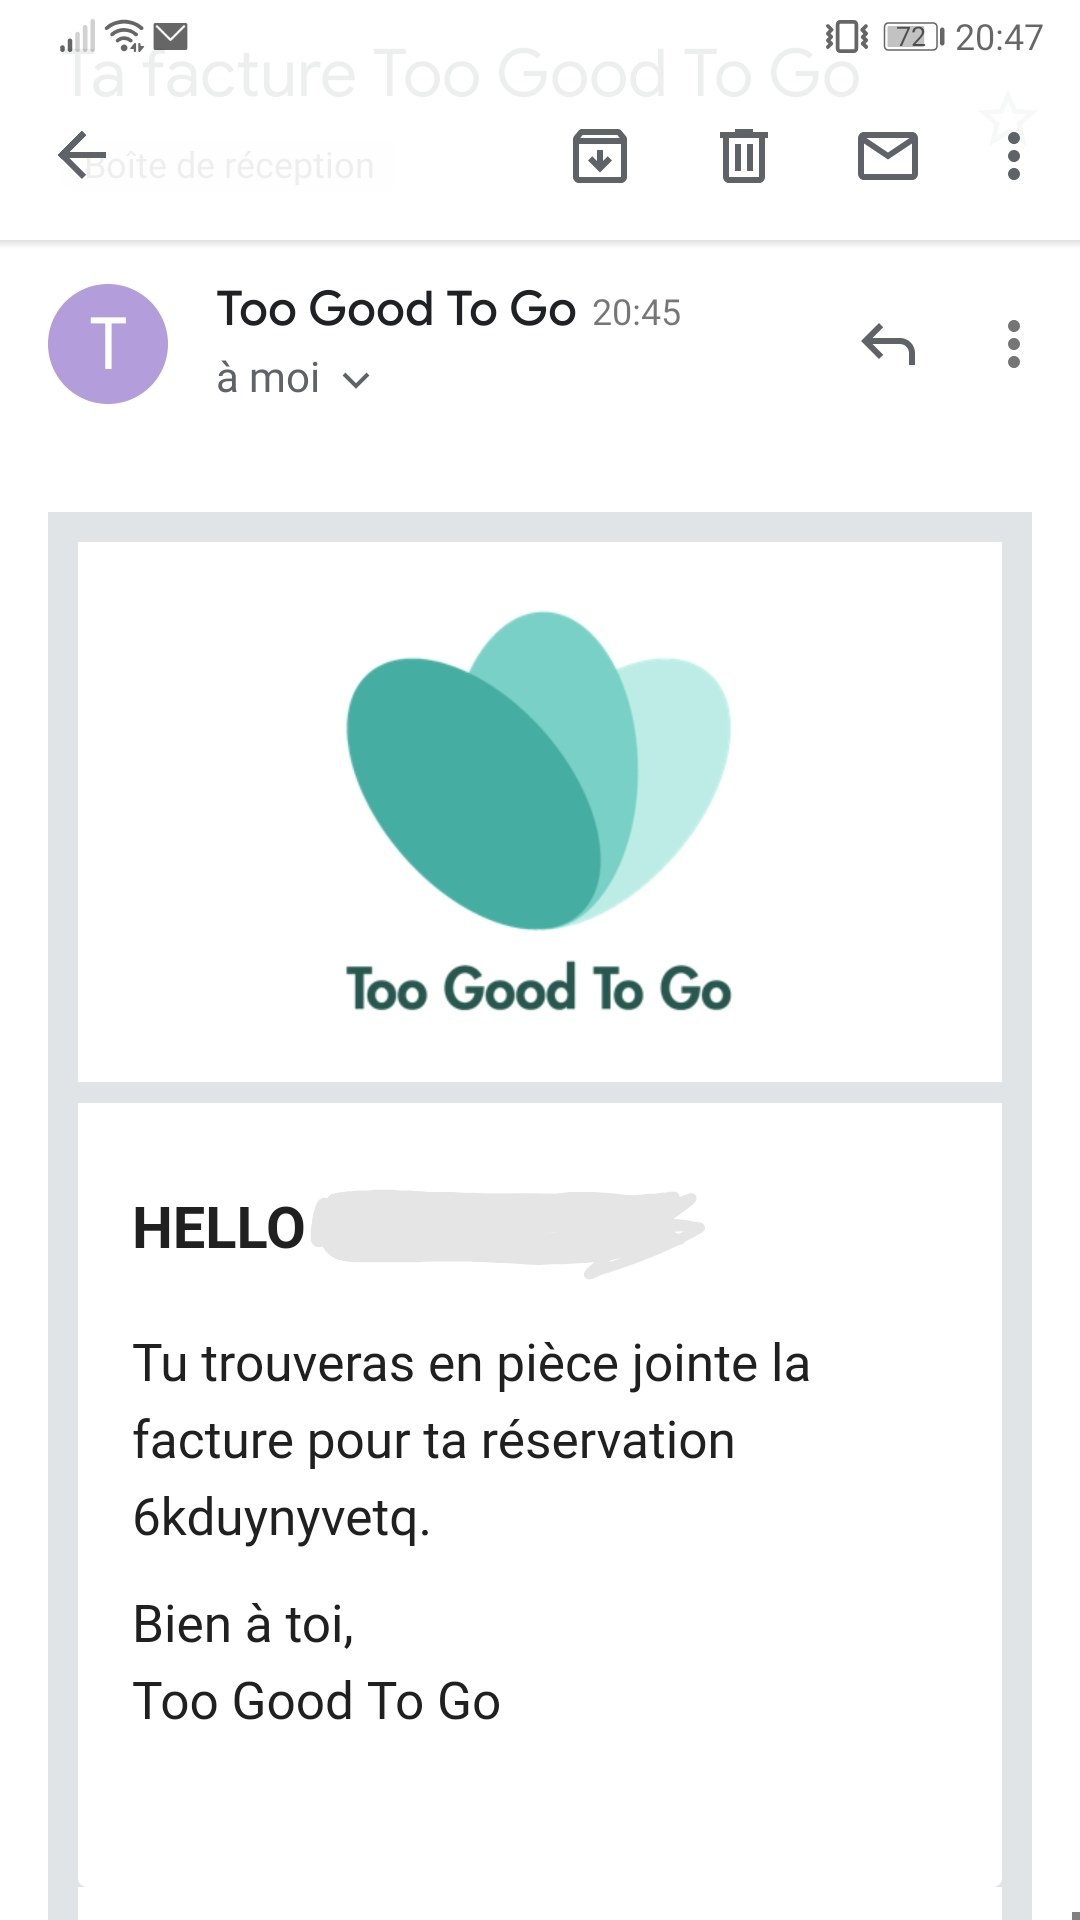Image resolution: width=1080 pixels, height=1920 pixels.
Task: Mark email as unread with envelope icon
Action: pos(887,156)
